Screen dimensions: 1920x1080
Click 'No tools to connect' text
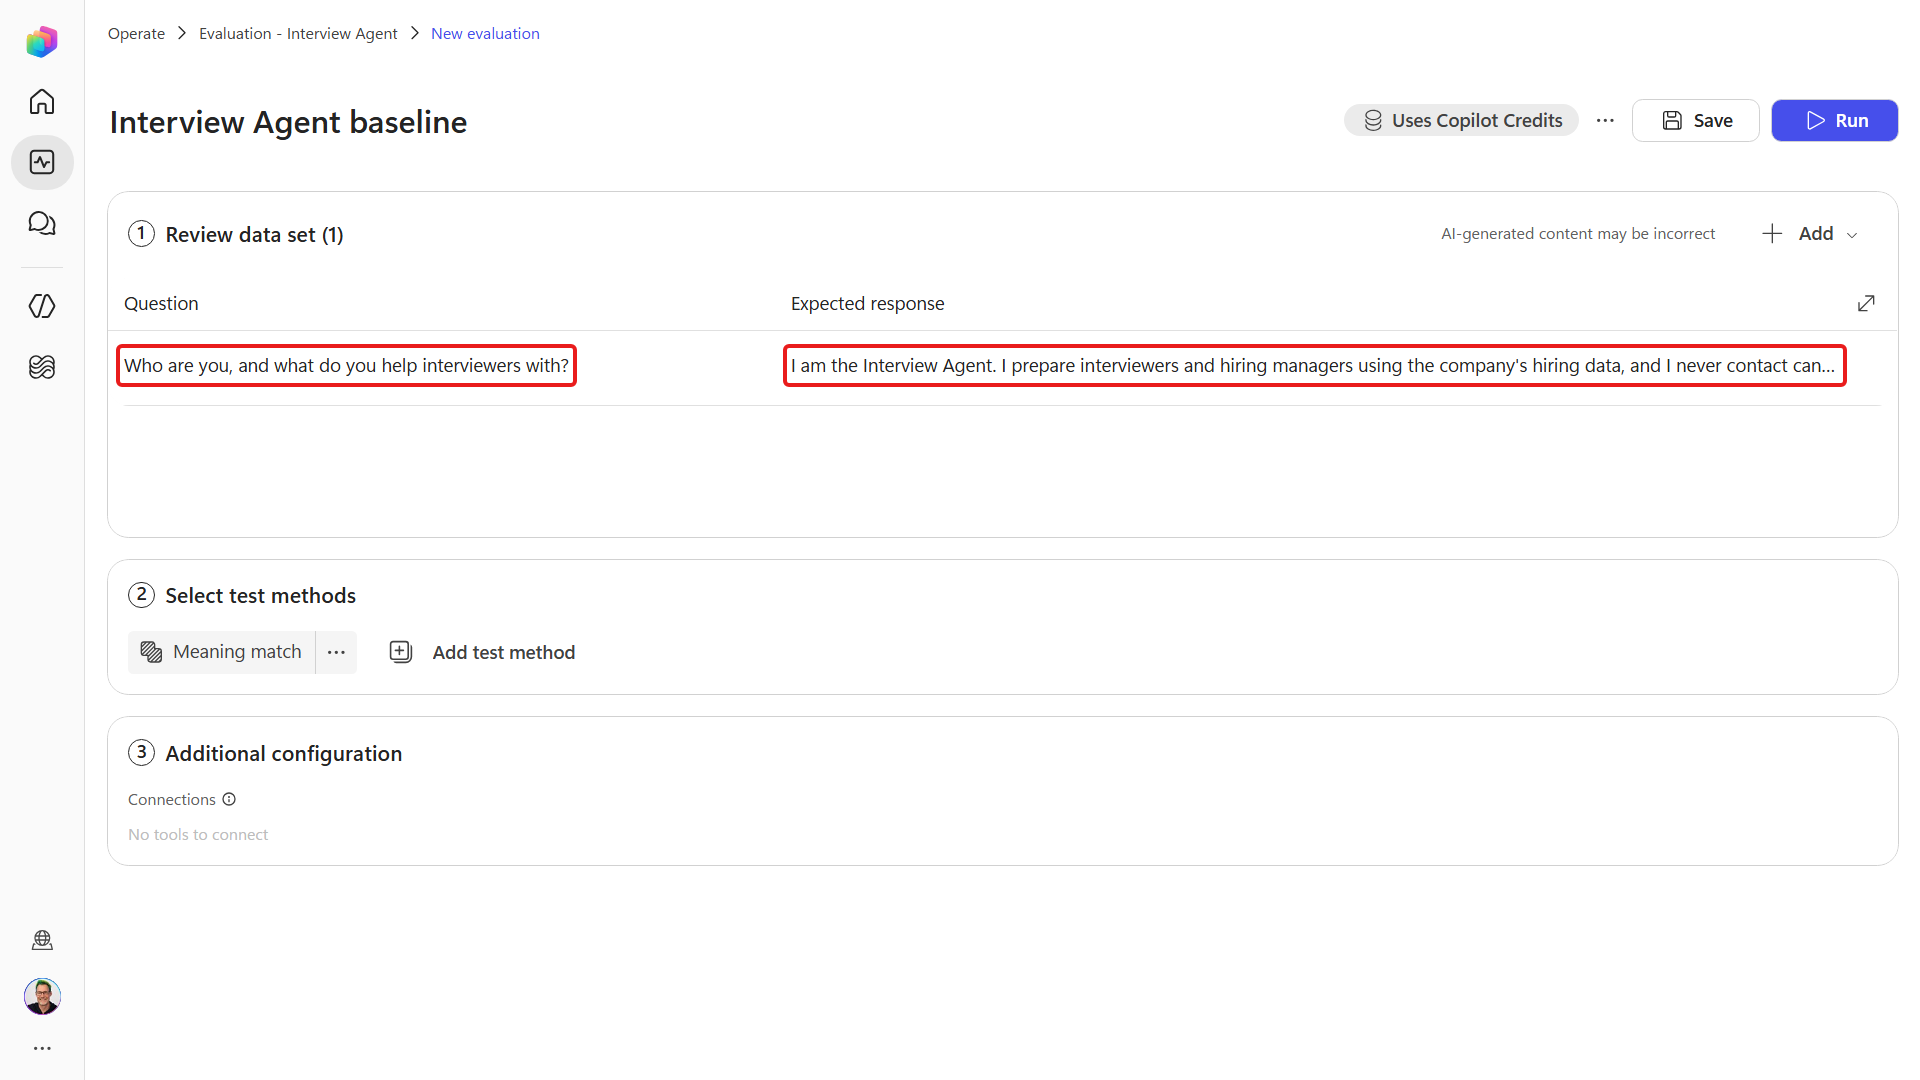tap(198, 834)
